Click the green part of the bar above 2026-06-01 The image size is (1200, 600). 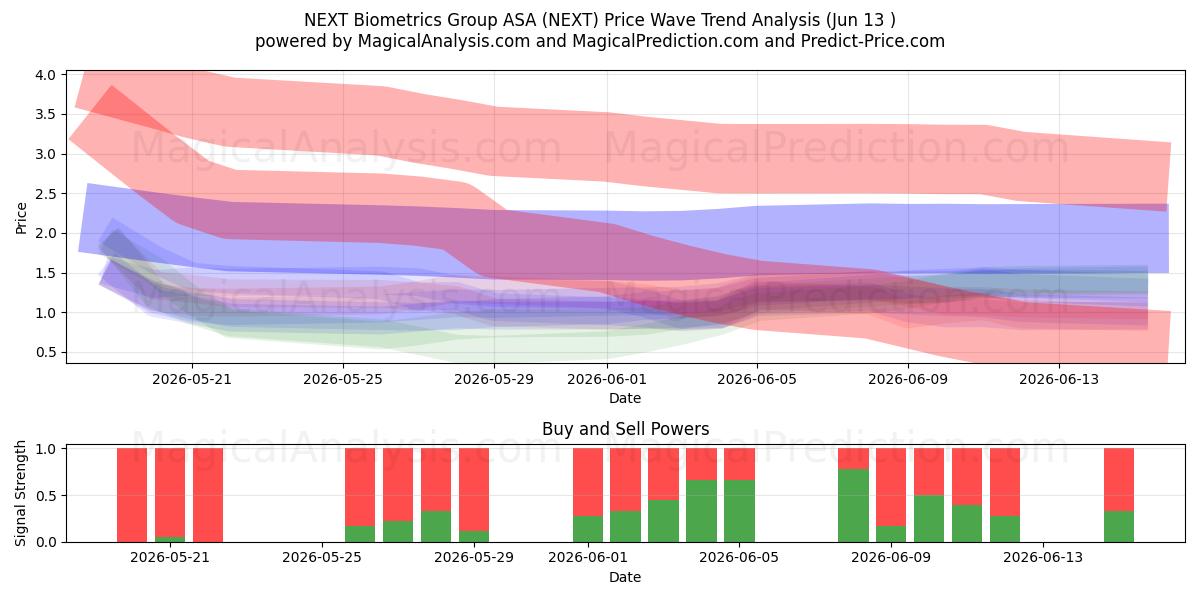pos(588,529)
